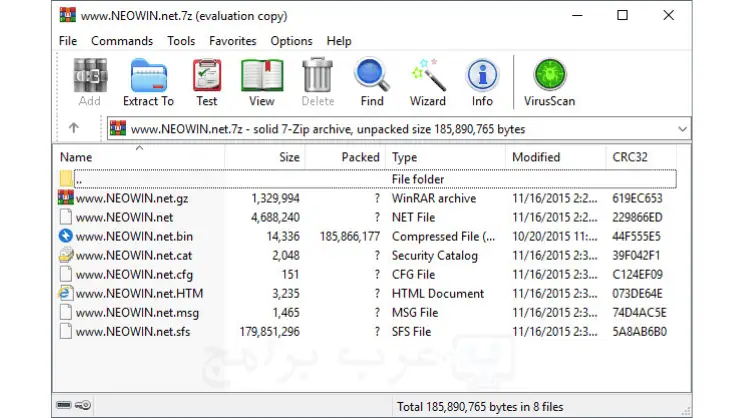Run the Test archive tool
Screen dimensions: 743x418
tap(207, 75)
